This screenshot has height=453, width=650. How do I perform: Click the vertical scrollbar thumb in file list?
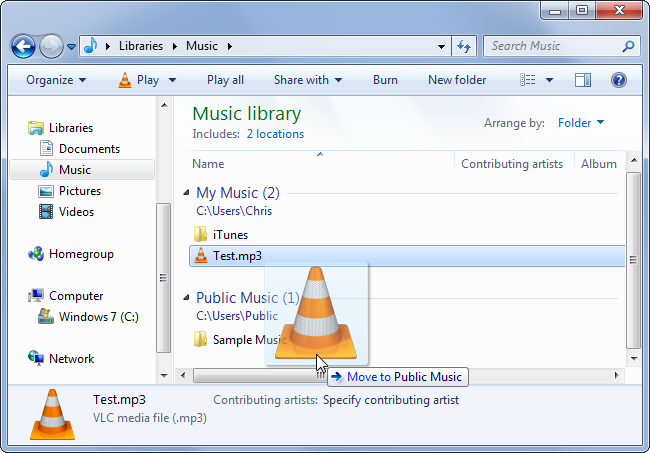(x=633, y=260)
